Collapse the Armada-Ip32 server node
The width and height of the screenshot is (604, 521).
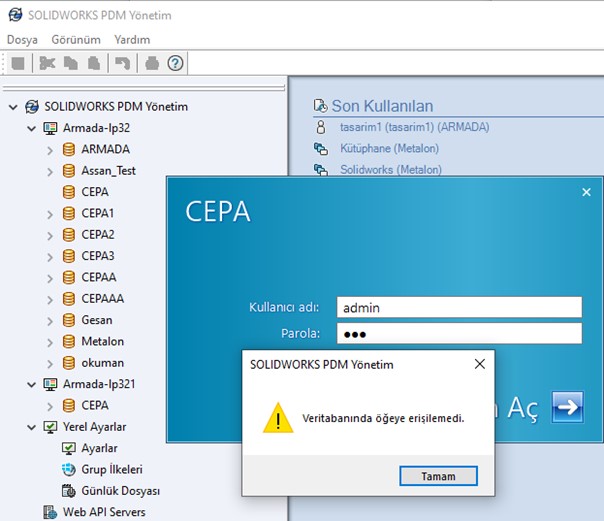tap(31, 128)
